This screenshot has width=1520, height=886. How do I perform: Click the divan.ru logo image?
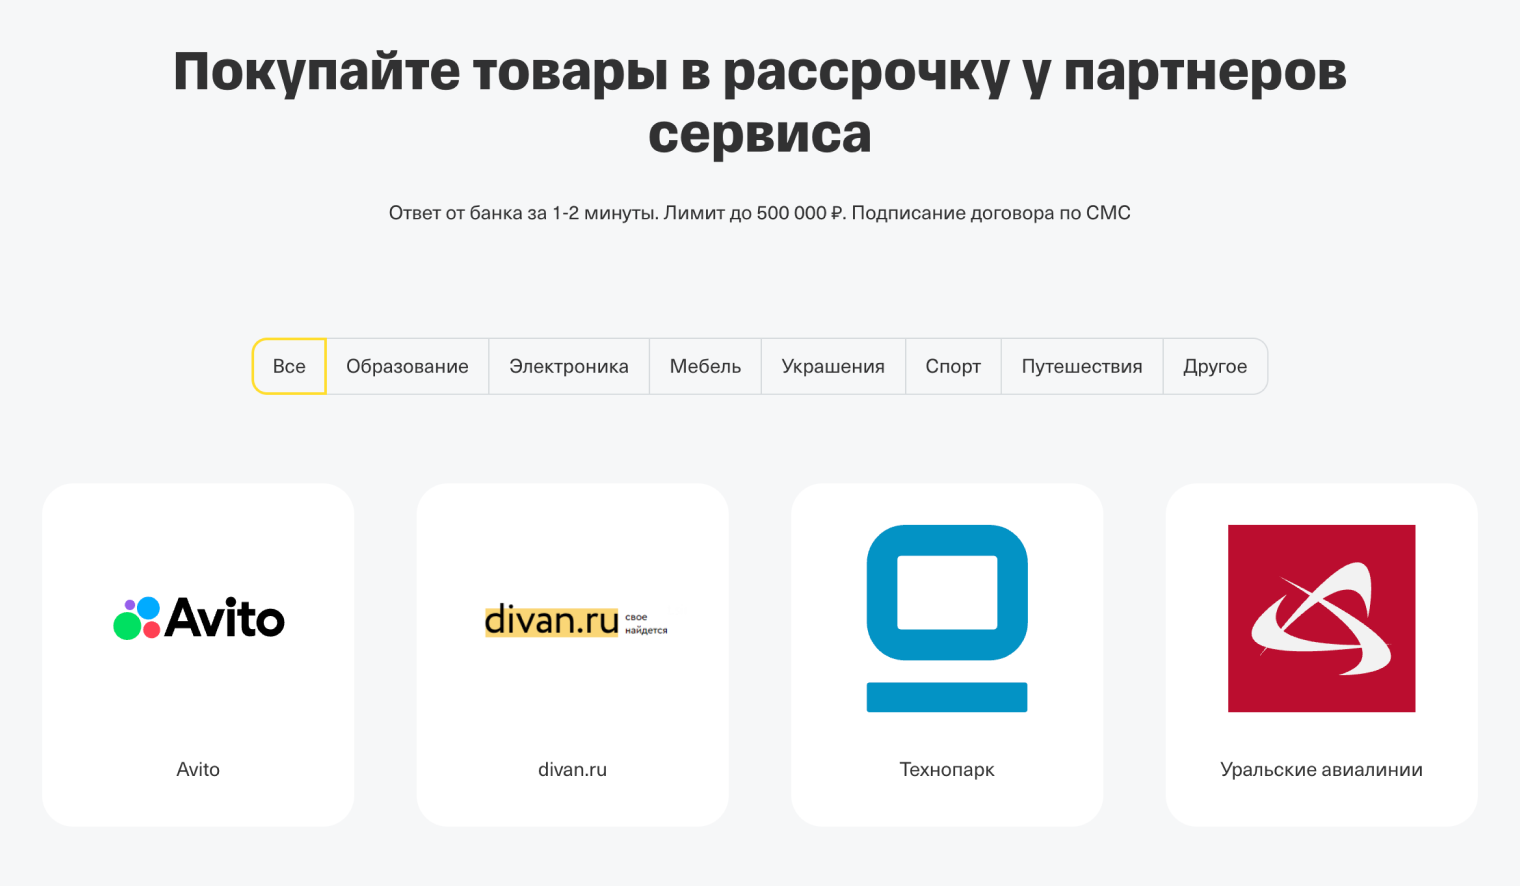[575, 621]
